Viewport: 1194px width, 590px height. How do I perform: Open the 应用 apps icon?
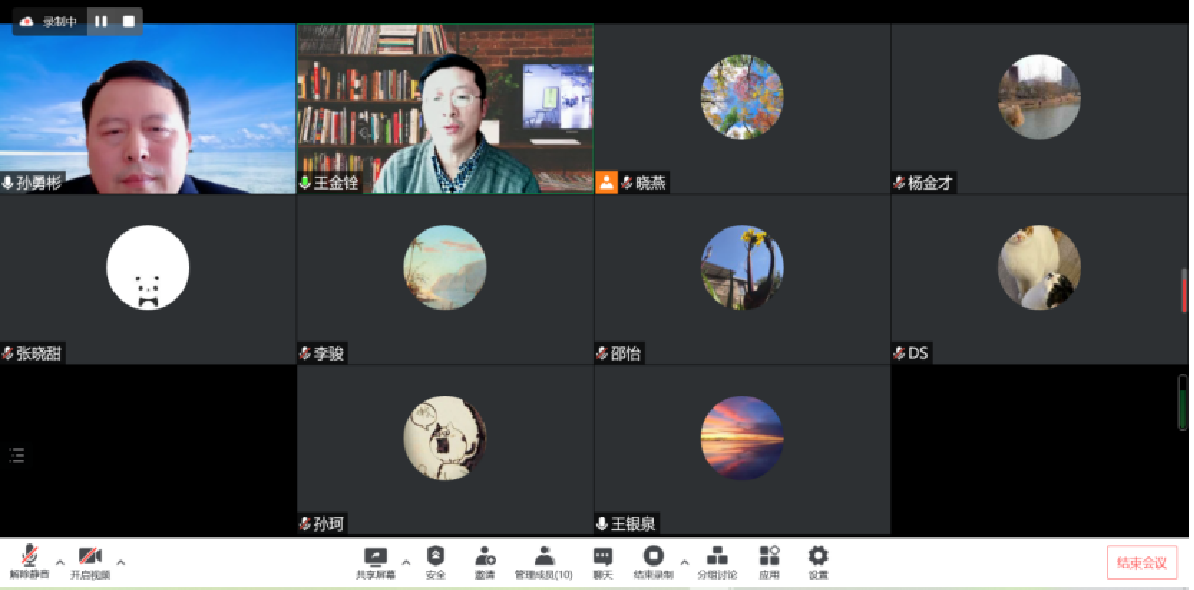point(769,561)
